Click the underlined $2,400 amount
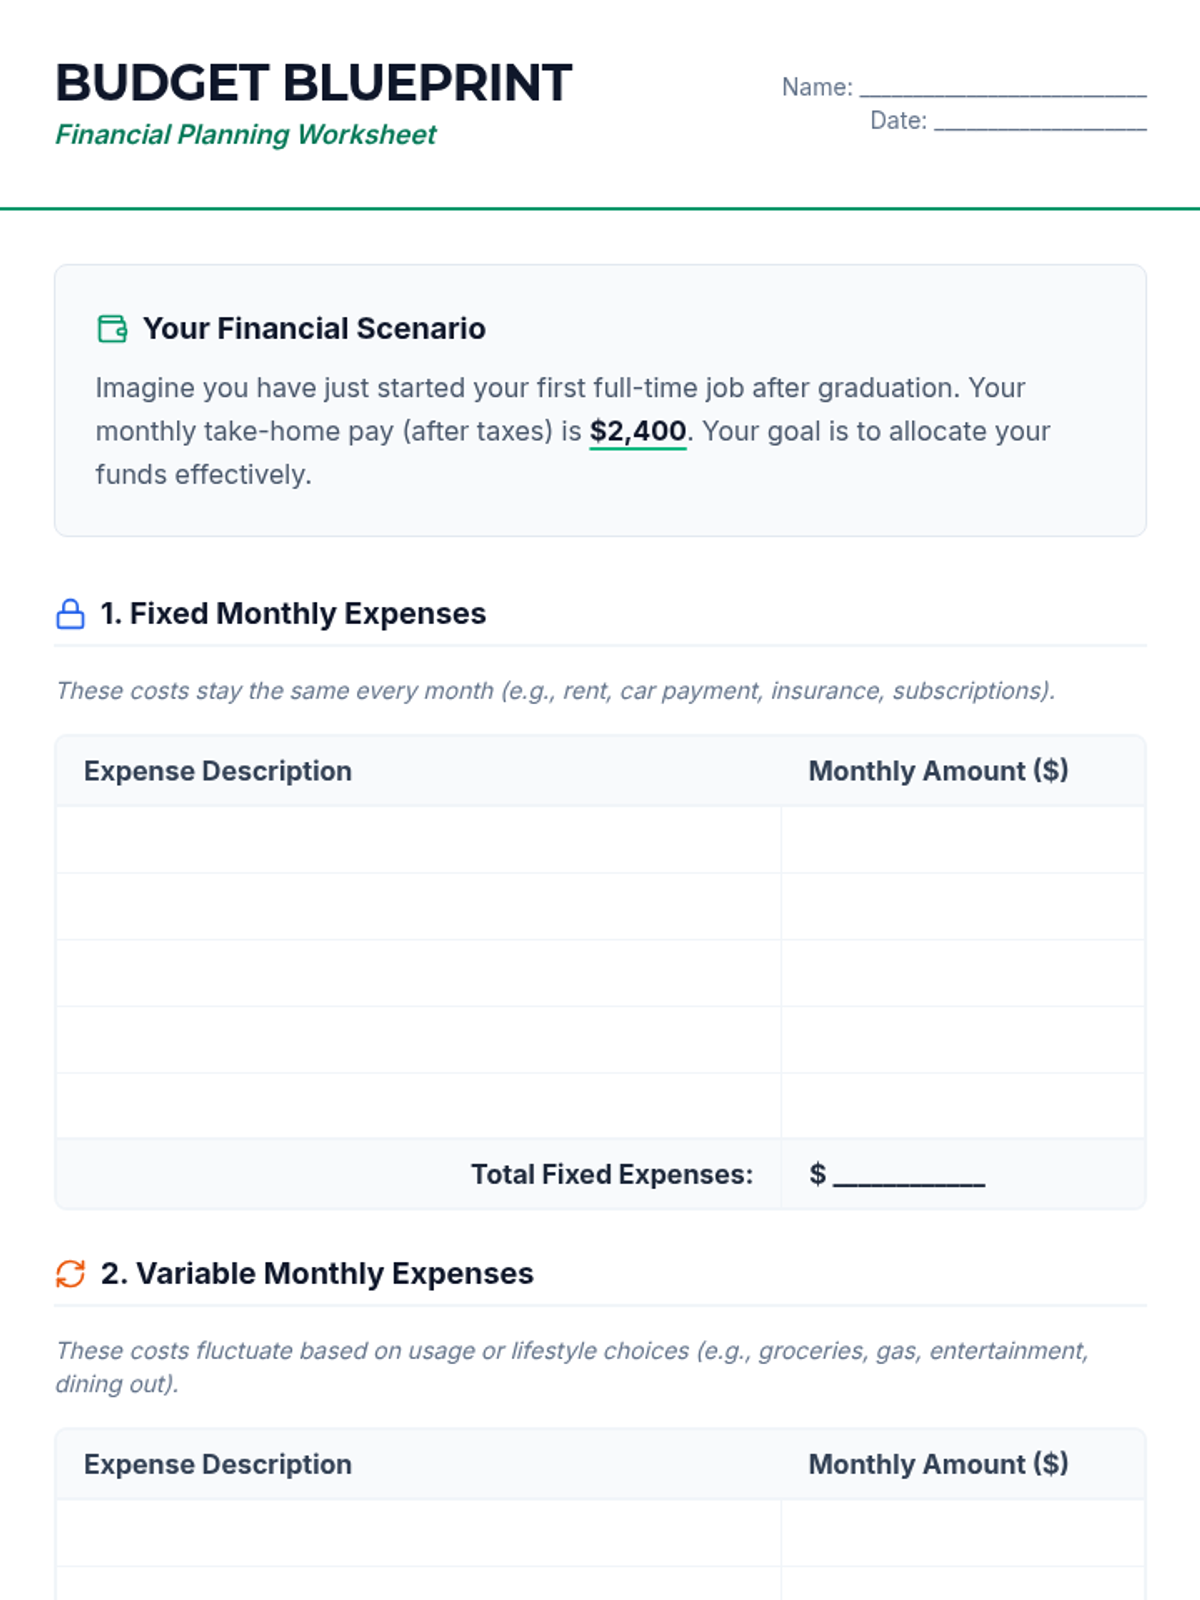Screen dimensions: 1200x1600 pos(637,431)
